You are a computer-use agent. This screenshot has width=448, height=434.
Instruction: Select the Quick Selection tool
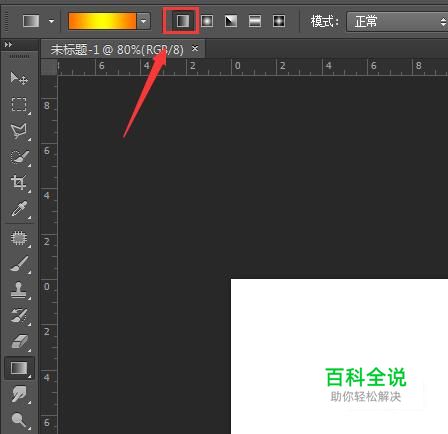(x=19, y=157)
